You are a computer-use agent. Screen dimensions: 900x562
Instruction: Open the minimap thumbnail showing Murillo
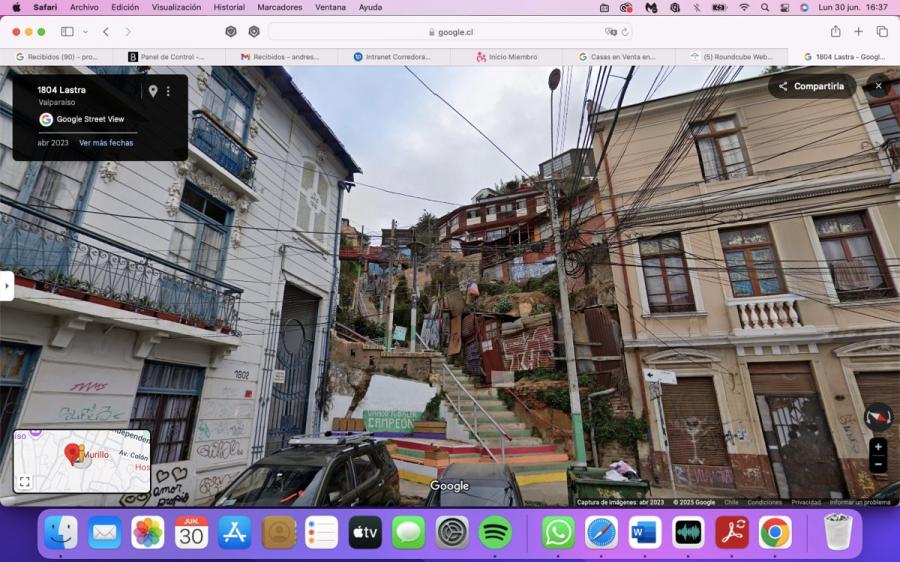82,461
